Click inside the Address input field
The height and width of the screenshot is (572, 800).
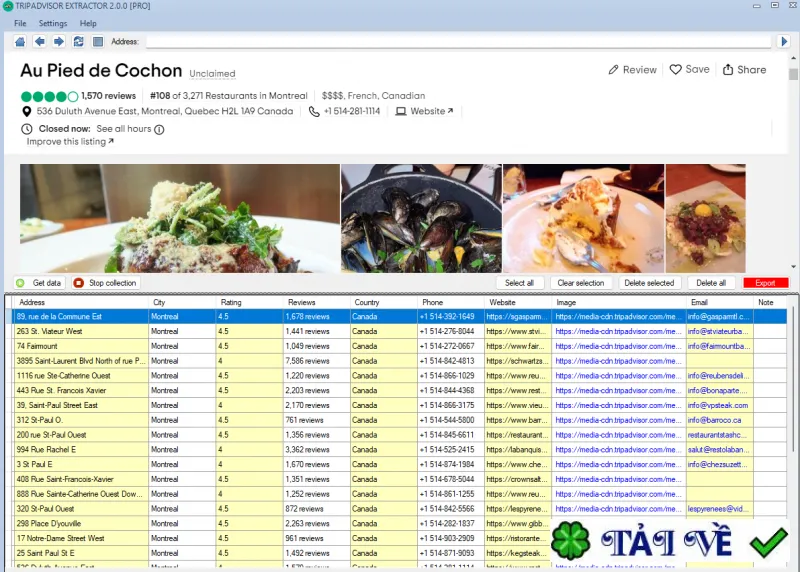point(458,42)
